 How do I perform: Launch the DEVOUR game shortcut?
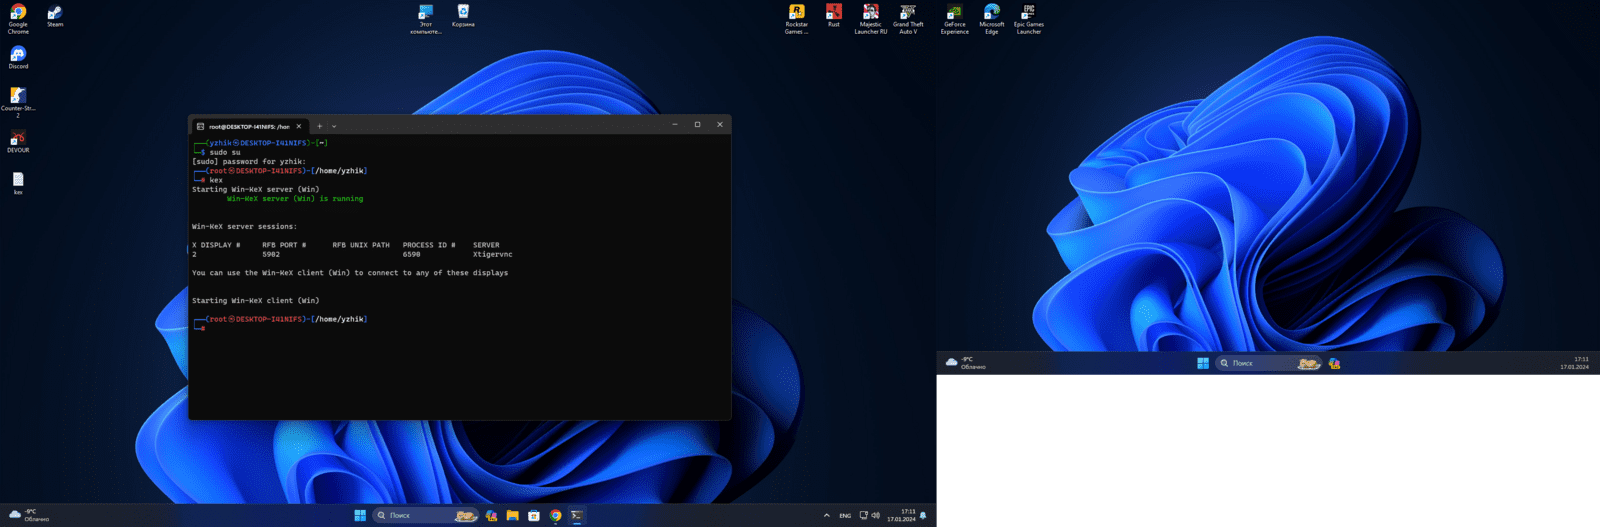(x=18, y=138)
